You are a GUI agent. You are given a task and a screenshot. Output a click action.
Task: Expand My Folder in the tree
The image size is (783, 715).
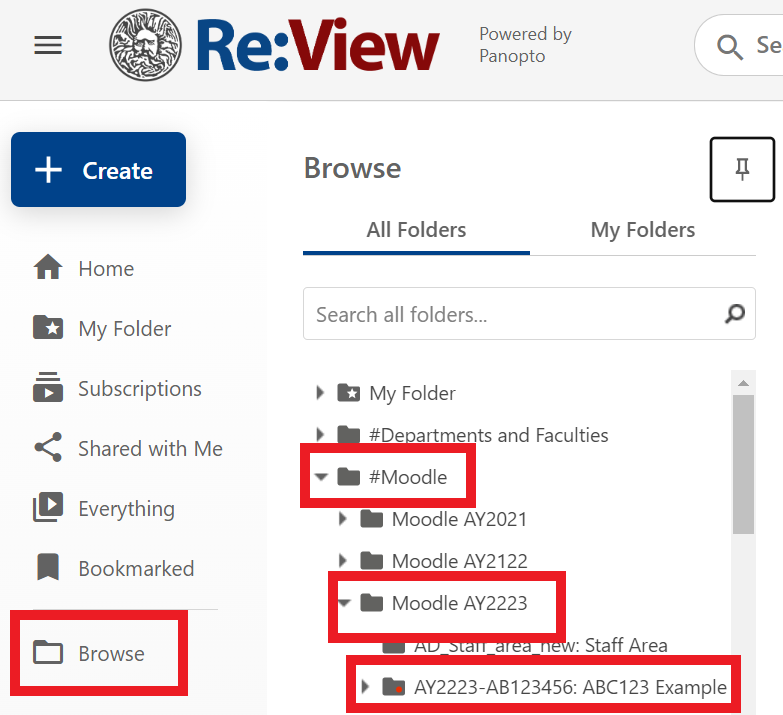320,392
